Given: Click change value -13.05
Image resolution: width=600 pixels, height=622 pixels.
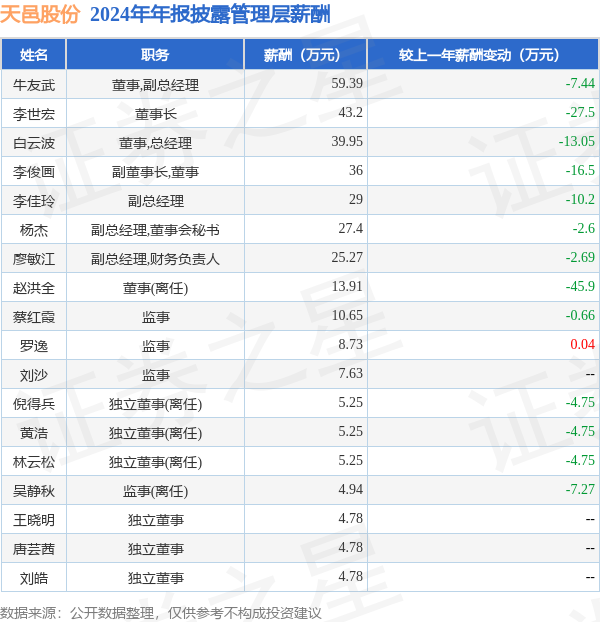Looking at the screenshot, I should [x=577, y=141].
